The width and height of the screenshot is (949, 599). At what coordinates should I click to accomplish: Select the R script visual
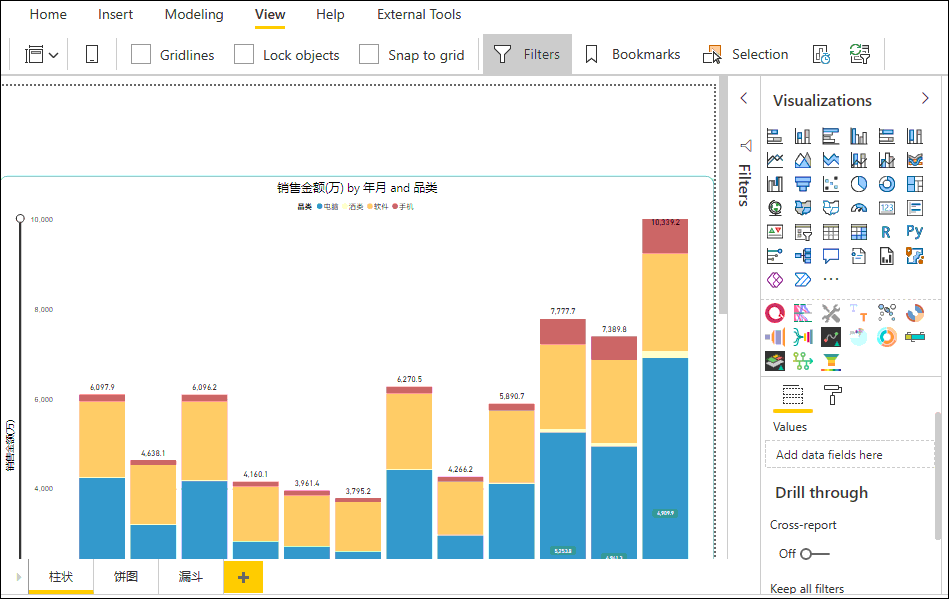click(887, 232)
